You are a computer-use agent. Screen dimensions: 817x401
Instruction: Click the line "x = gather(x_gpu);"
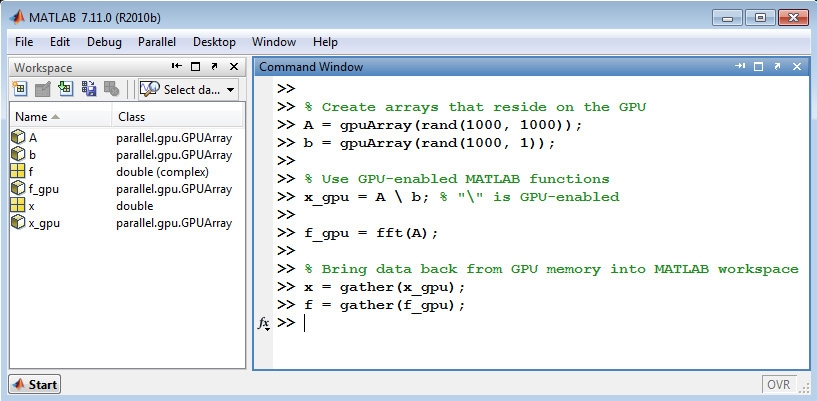pos(384,287)
